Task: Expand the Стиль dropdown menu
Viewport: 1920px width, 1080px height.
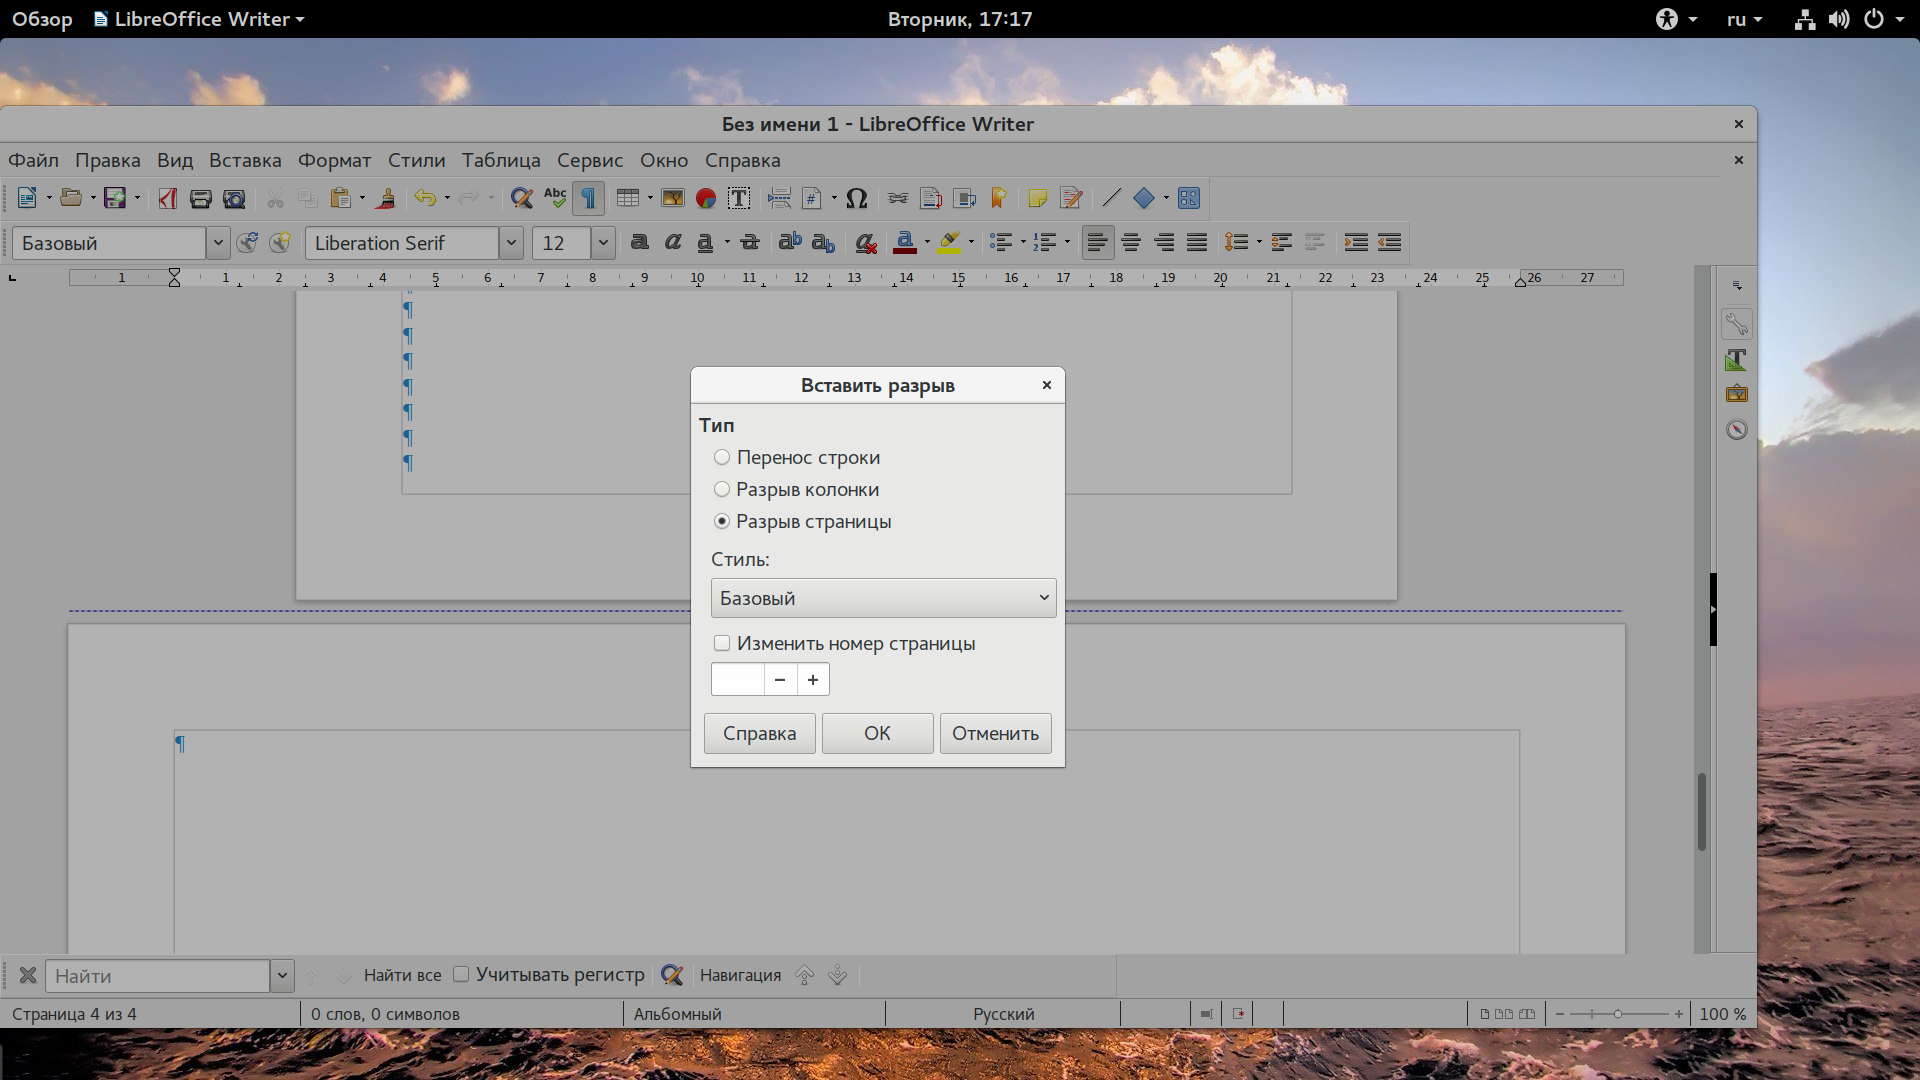Action: [x=1043, y=597]
